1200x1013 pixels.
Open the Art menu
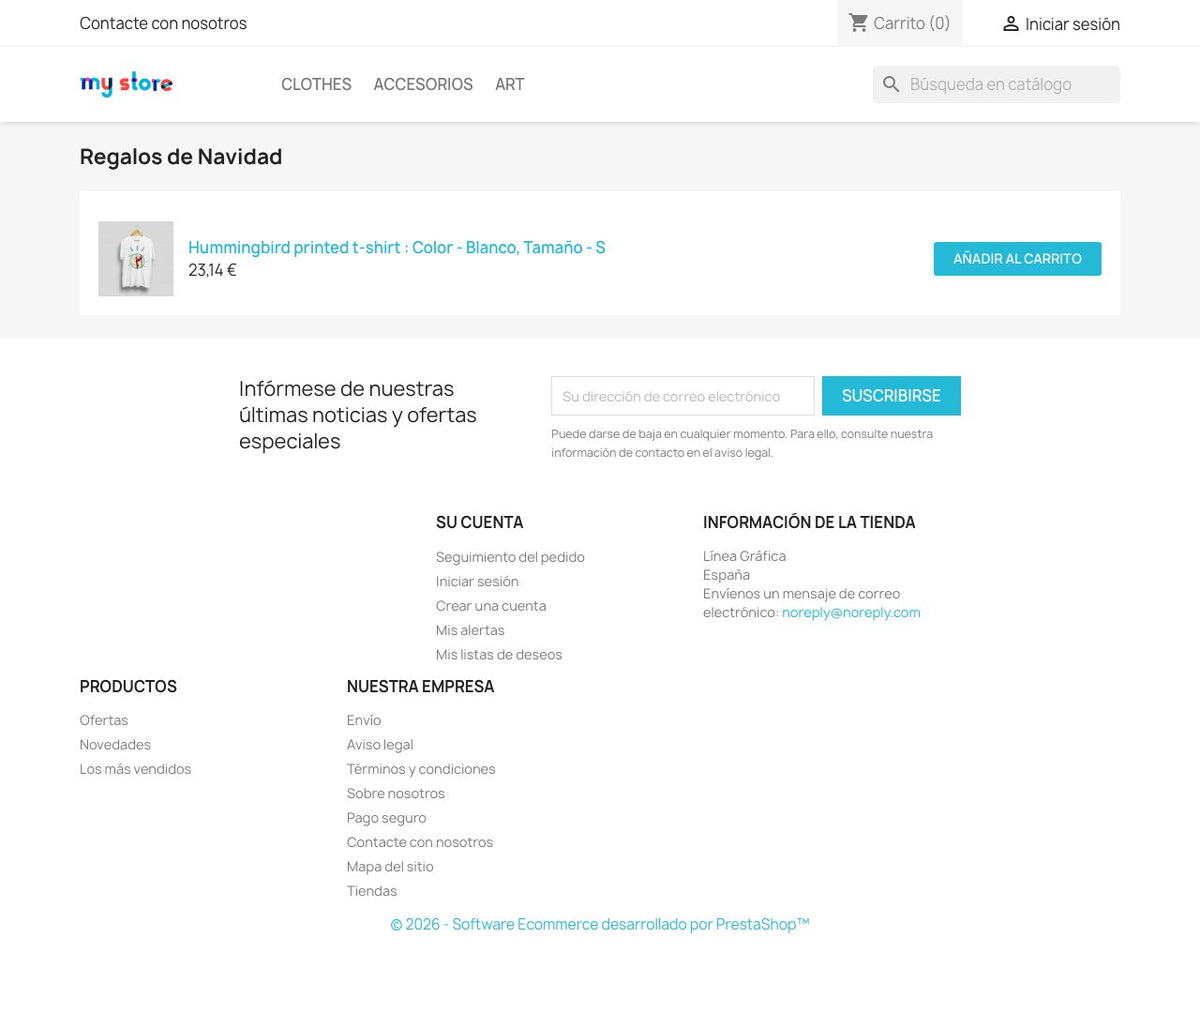point(510,85)
